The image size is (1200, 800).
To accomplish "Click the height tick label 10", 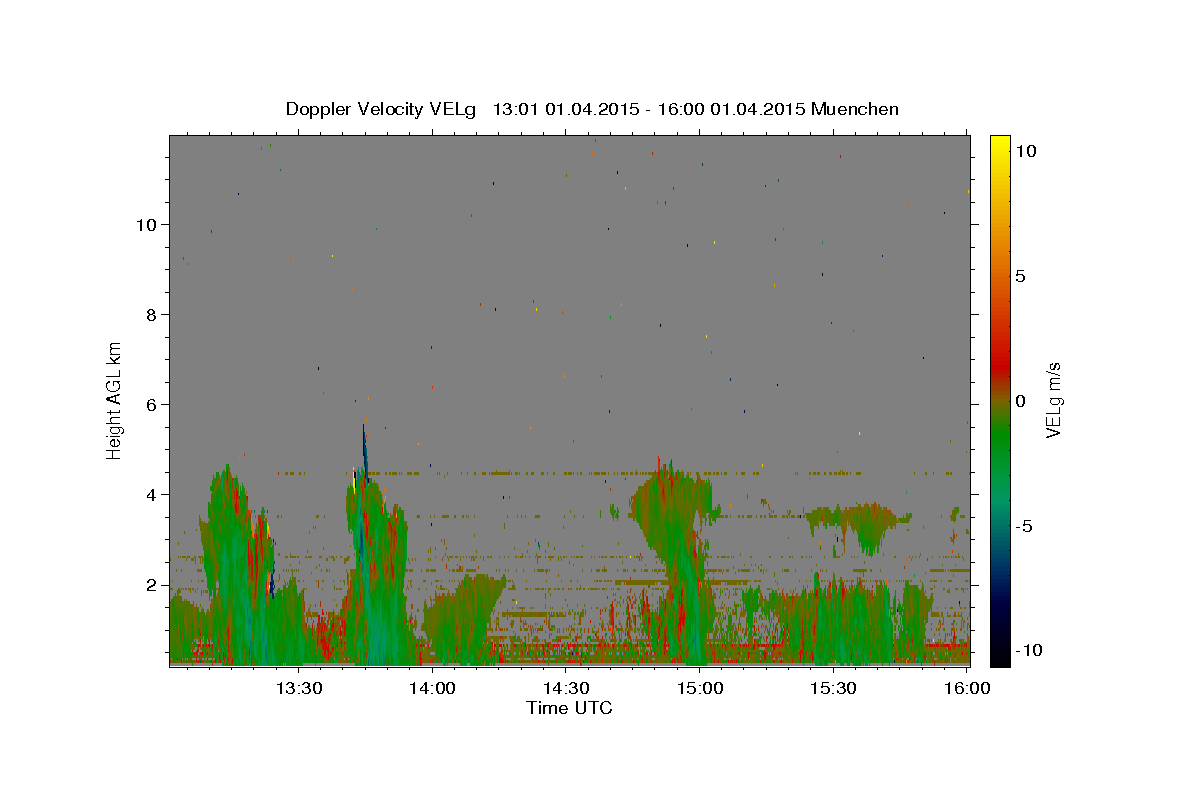I will (146, 225).
